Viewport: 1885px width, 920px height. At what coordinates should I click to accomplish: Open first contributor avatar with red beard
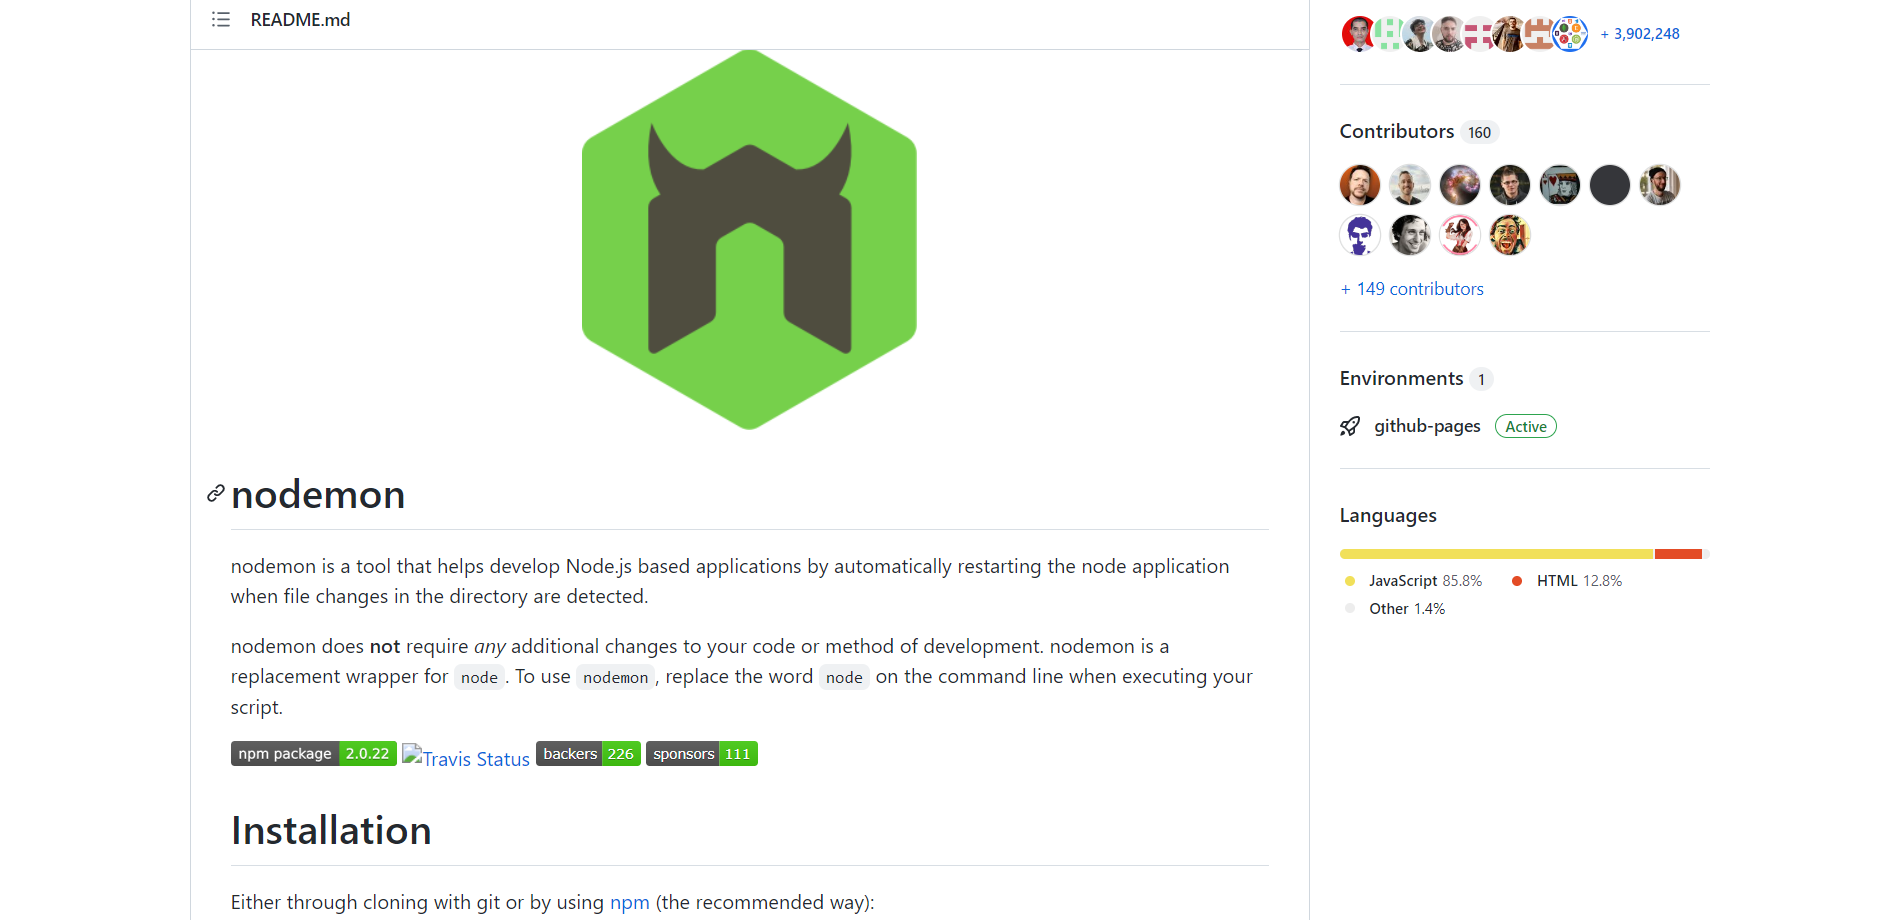click(x=1360, y=185)
